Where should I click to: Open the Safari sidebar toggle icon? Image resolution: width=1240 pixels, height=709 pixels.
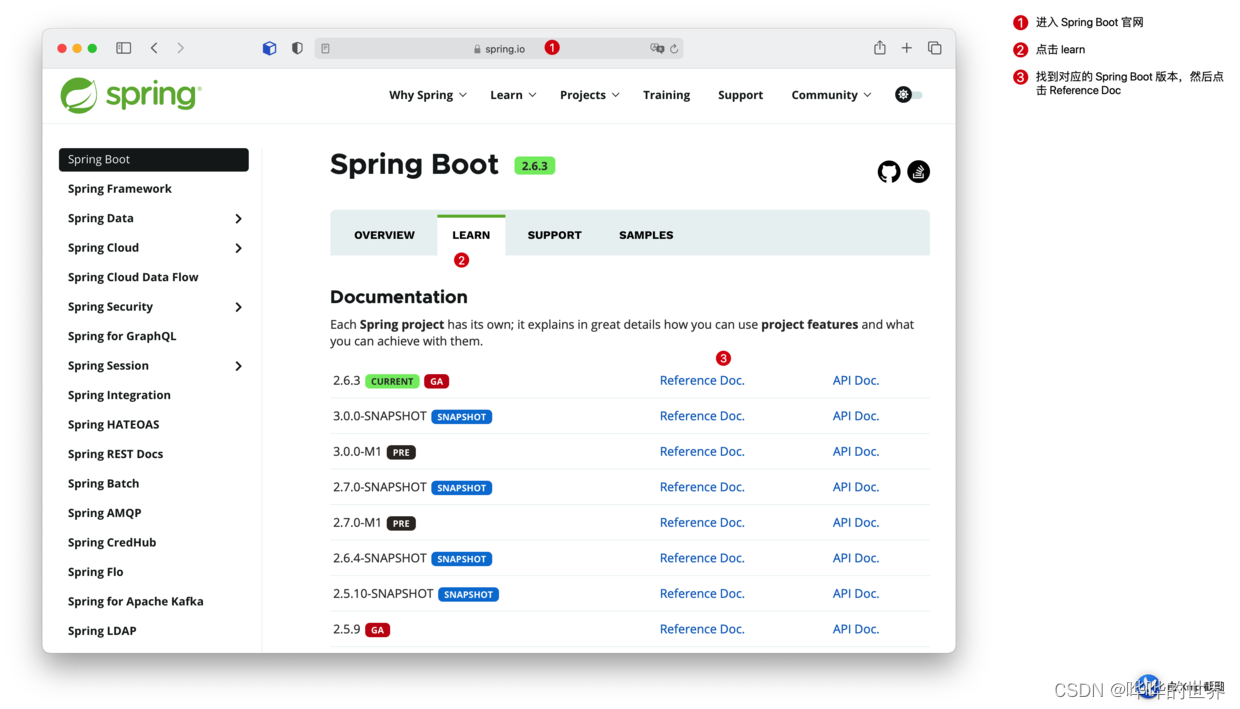124,48
